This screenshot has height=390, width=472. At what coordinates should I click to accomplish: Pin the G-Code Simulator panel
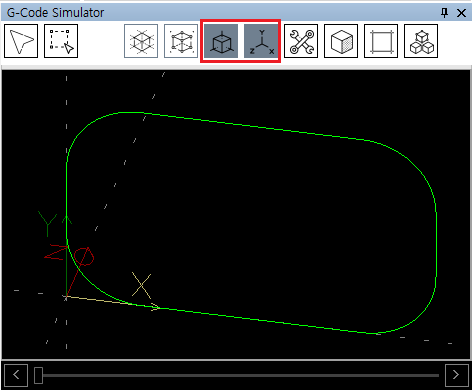[444, 13]
